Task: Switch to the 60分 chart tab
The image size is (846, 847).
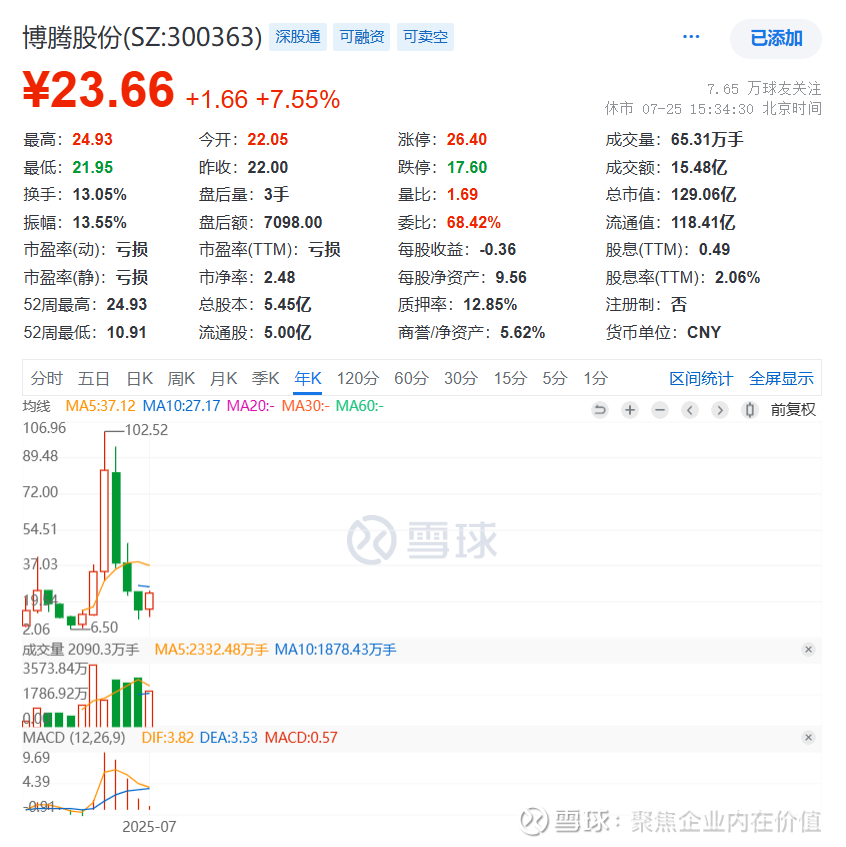Action: tap(411, 378)
